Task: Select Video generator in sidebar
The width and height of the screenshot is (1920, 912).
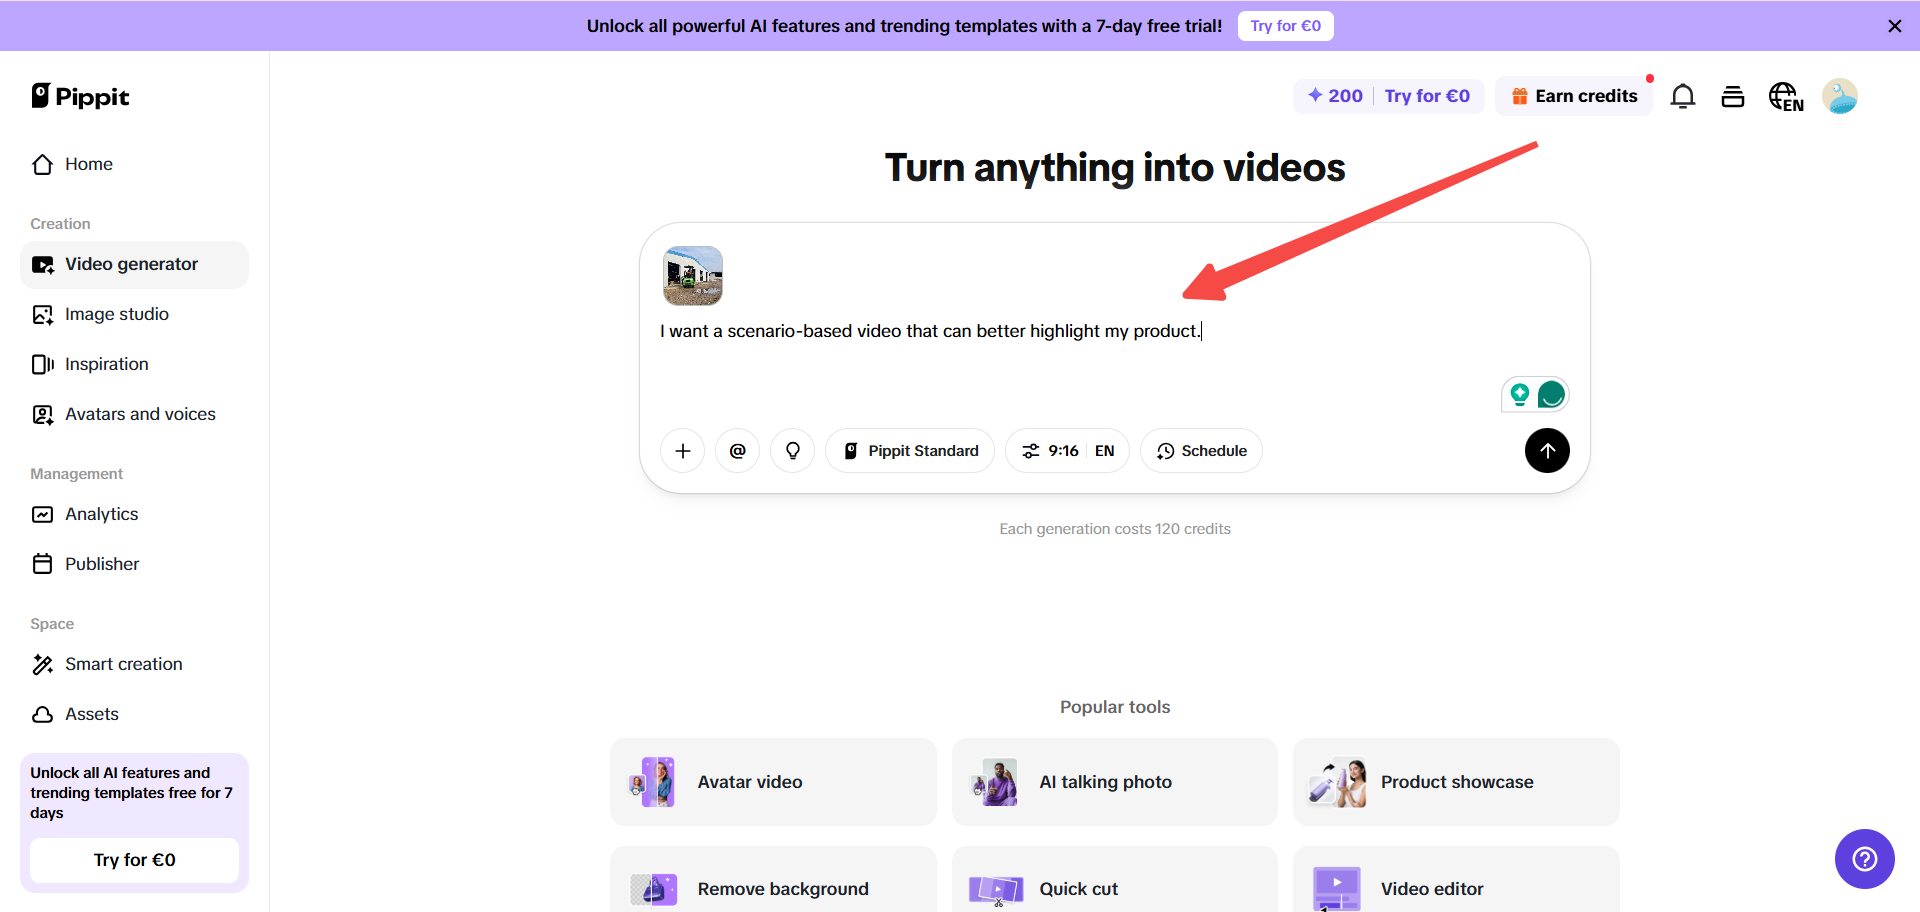Action: [x=134, y=264]
